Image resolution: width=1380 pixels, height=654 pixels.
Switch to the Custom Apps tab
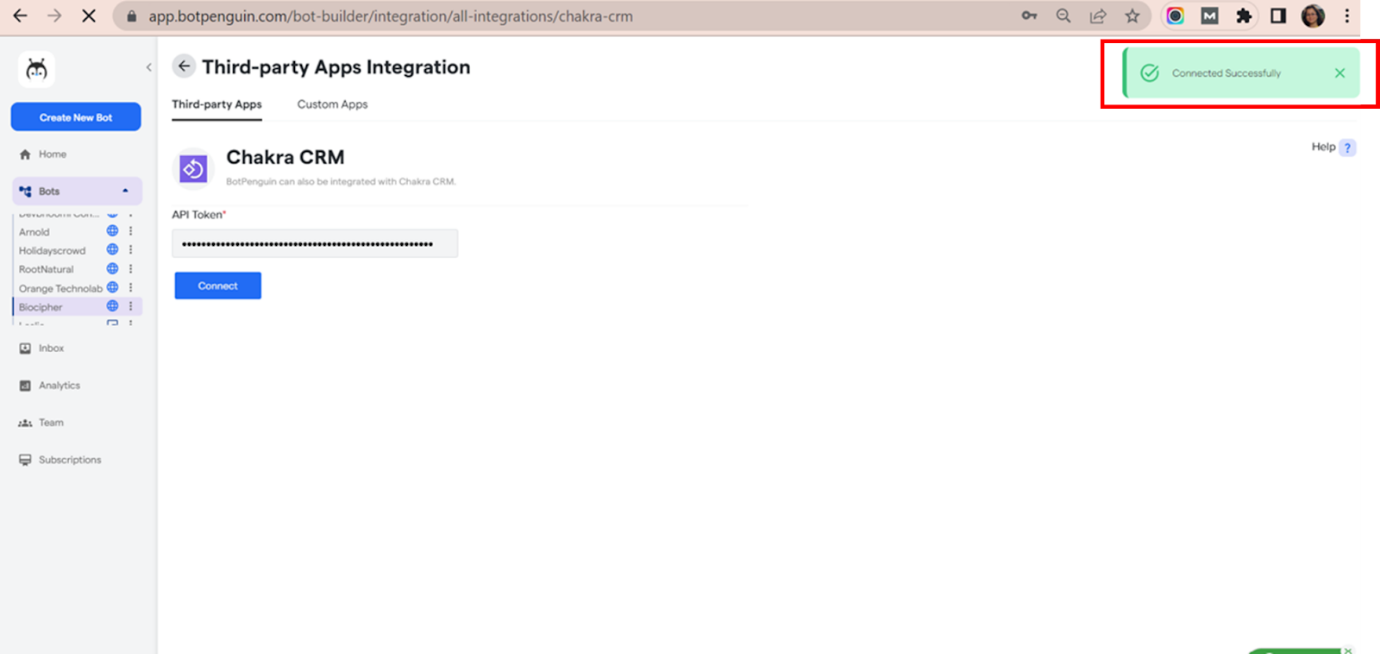point(332,104)
